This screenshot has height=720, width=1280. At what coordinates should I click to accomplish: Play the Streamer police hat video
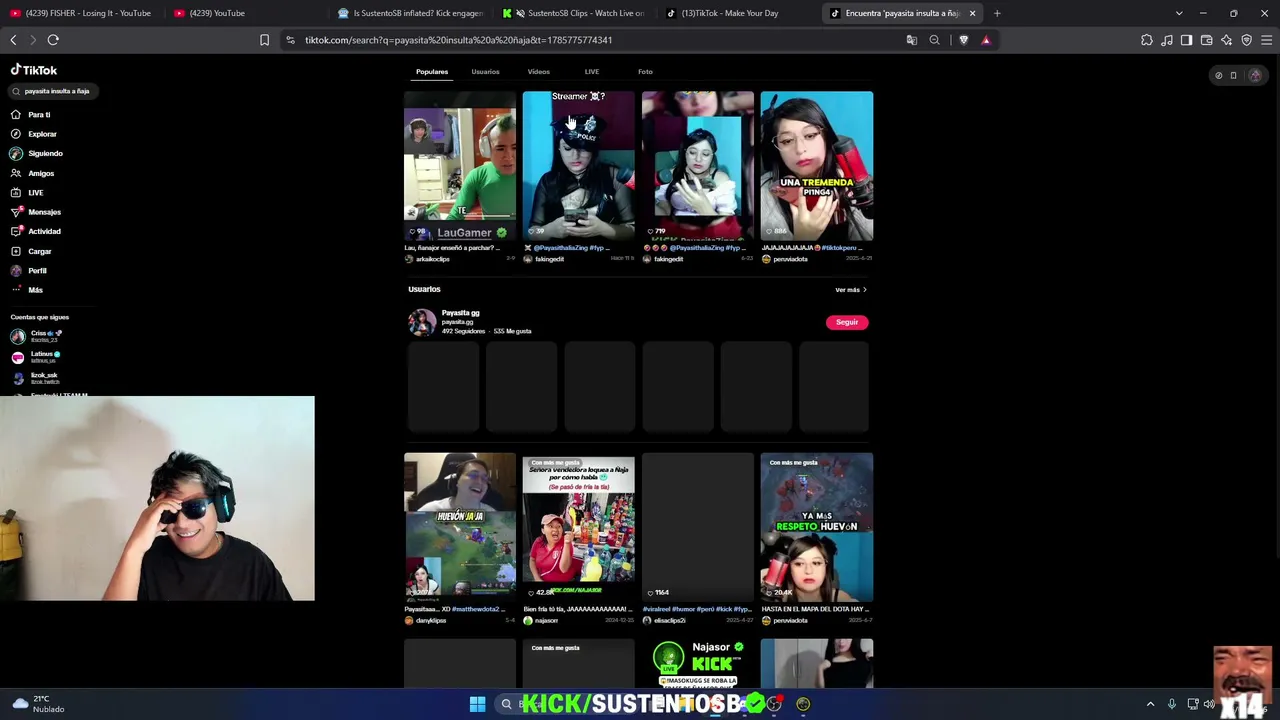[578, 166]
